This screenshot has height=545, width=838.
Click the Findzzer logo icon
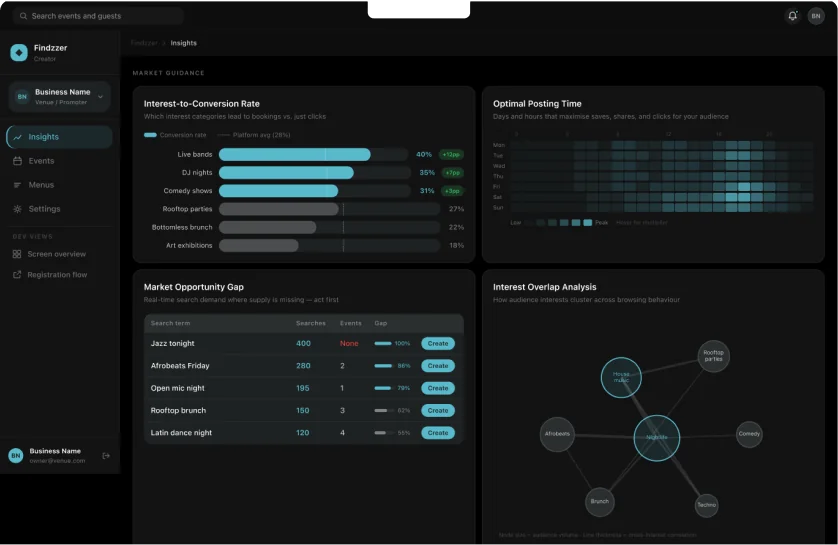[x=19, y=52]
